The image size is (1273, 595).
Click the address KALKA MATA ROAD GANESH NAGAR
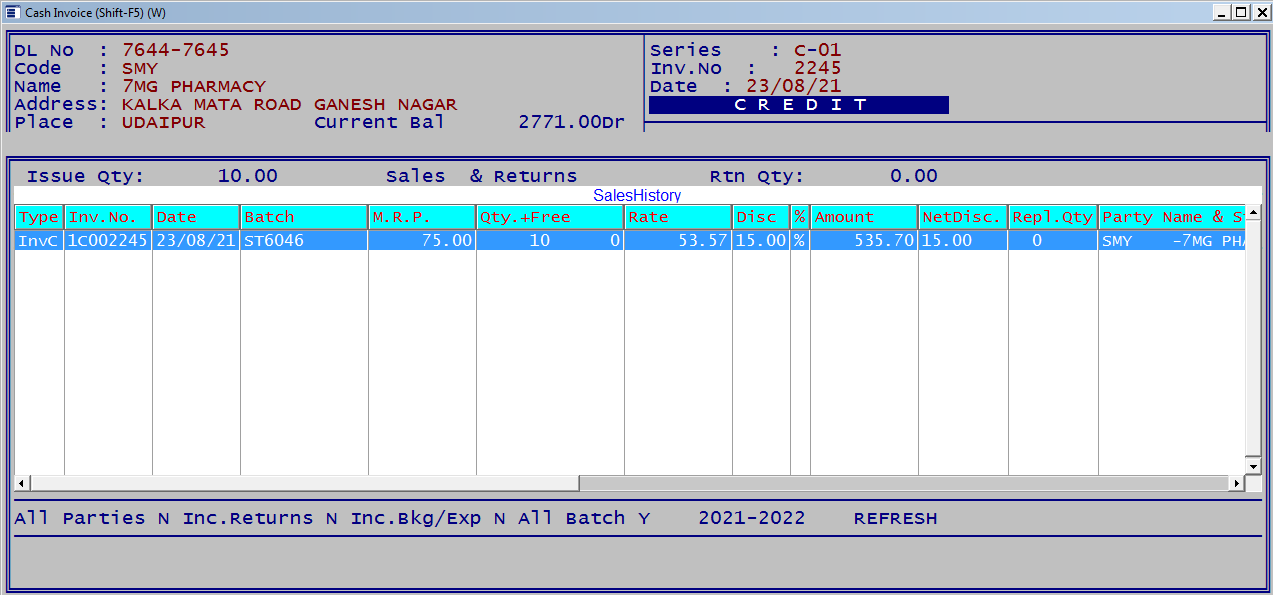click(290, 104)
